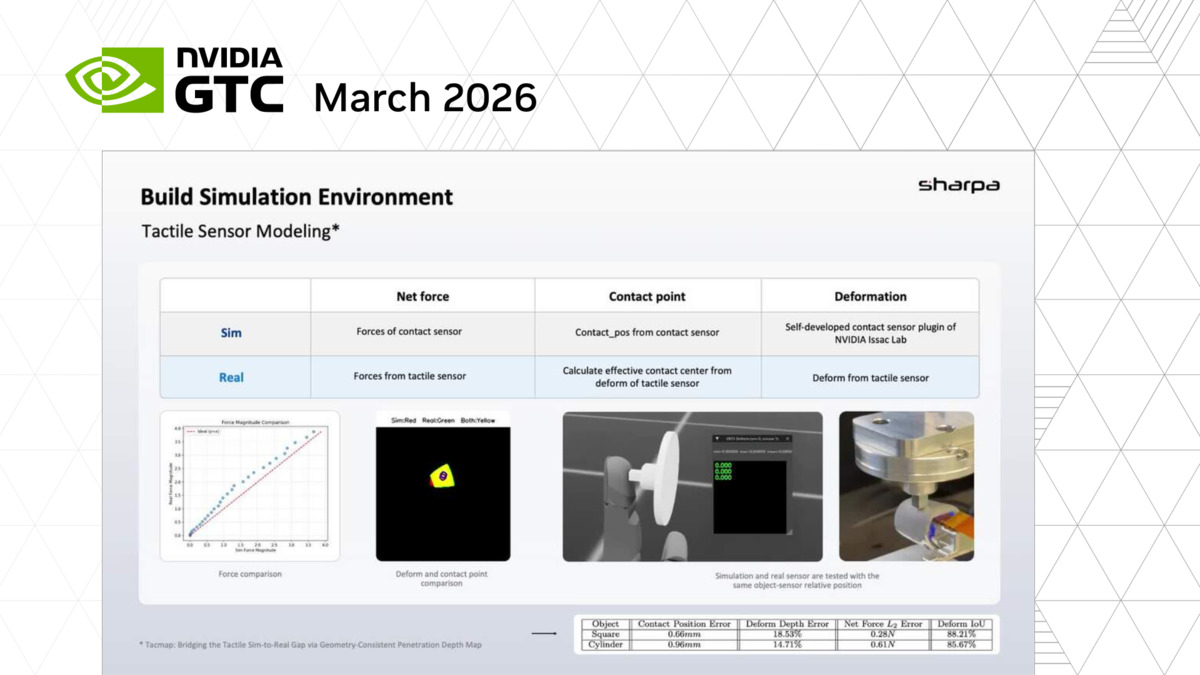Image resolution: width=1200 pixels, height=675 pixels.
Task: Click the "Net force" column header
Action: pyautogui.click(x=423, y=296)
